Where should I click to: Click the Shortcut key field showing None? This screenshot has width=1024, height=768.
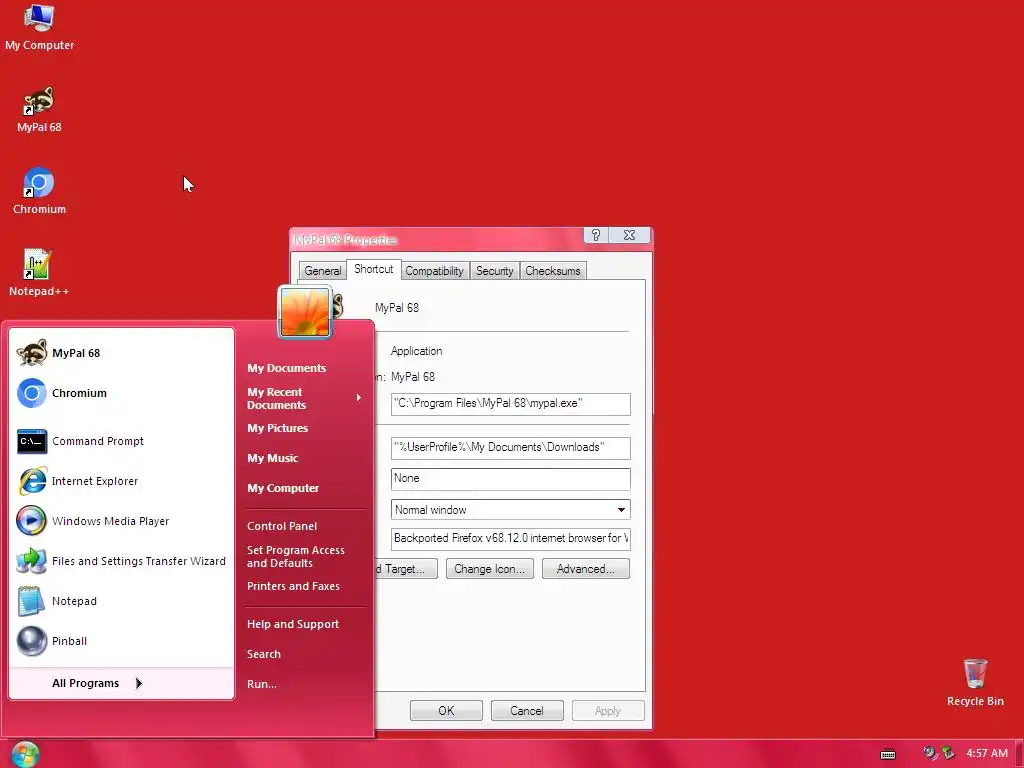point(511,479)
